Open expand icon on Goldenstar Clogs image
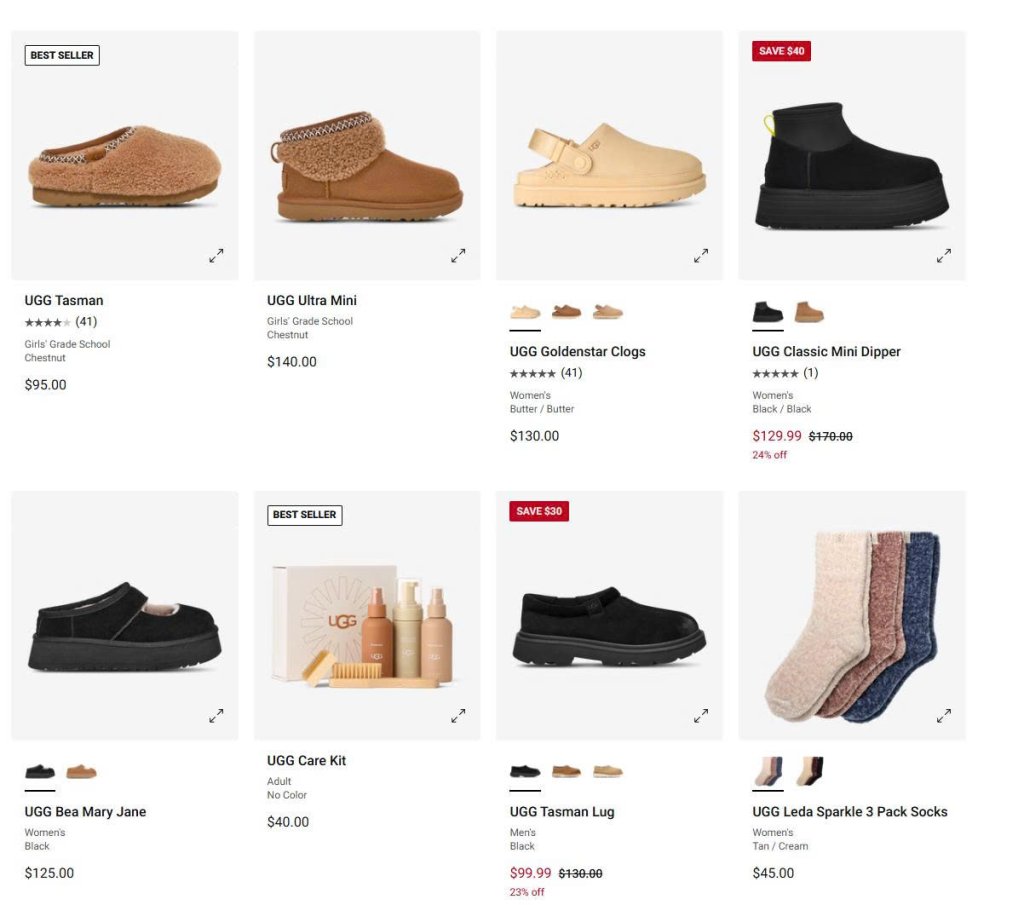 point(701,256)
